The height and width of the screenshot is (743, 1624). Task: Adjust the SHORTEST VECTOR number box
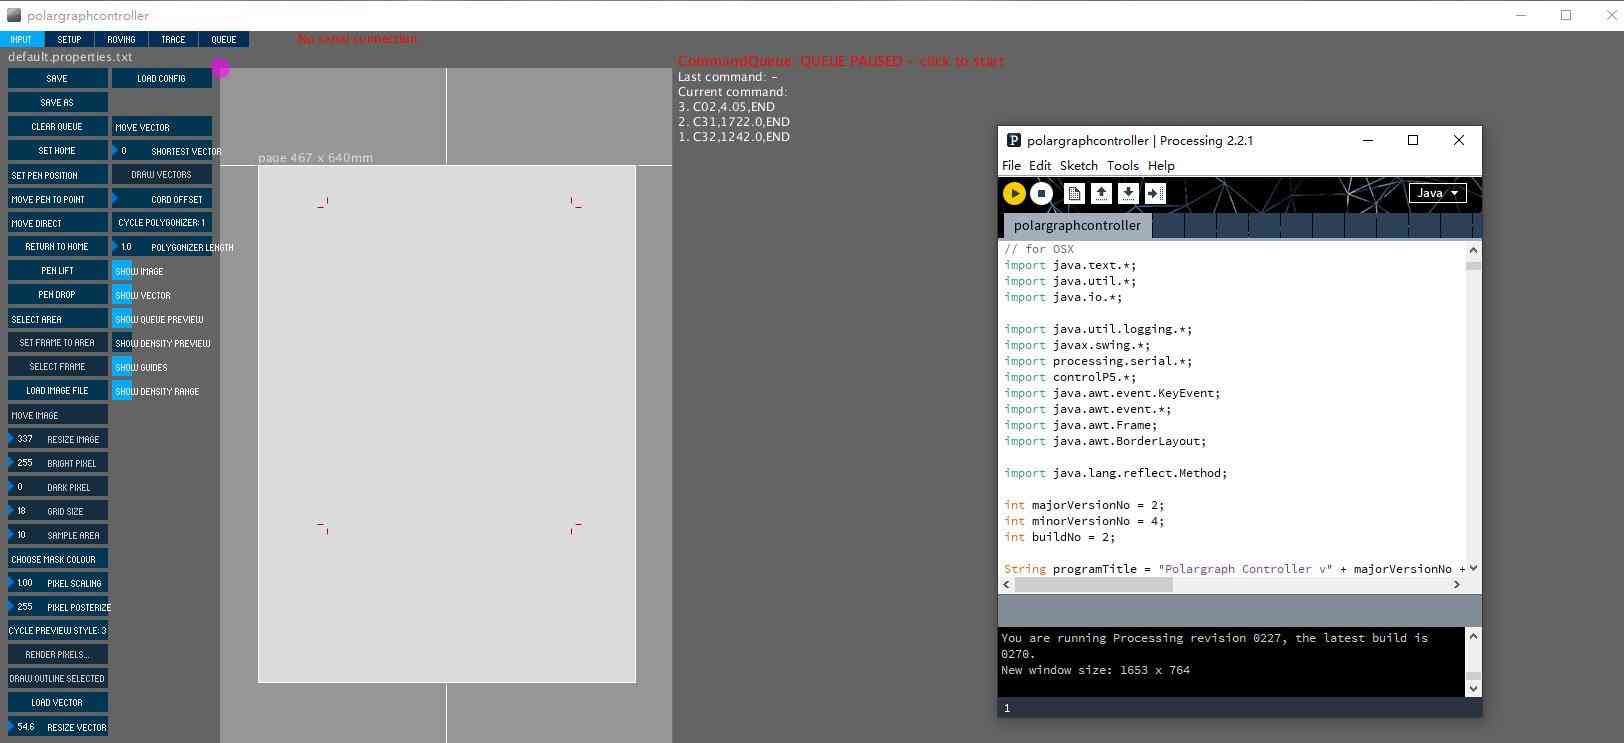pos(161,151)
